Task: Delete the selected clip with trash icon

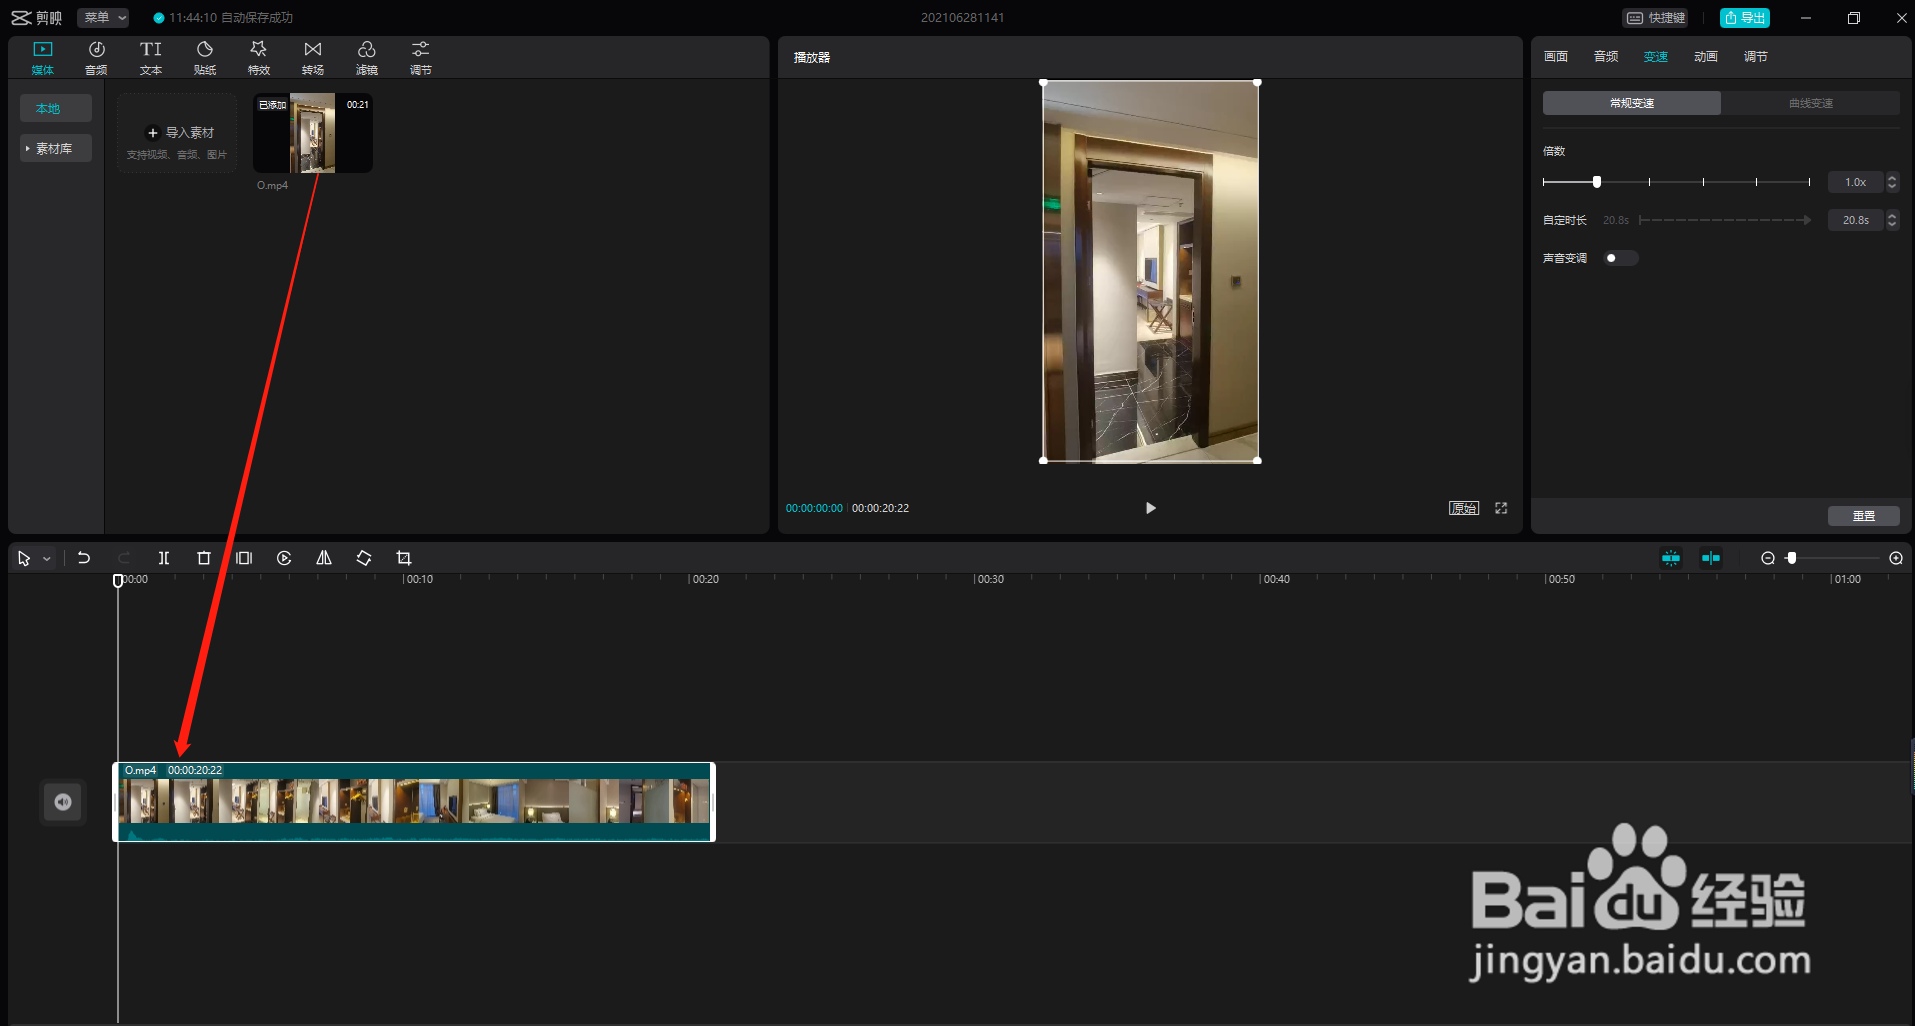Action: pos(204,558)
